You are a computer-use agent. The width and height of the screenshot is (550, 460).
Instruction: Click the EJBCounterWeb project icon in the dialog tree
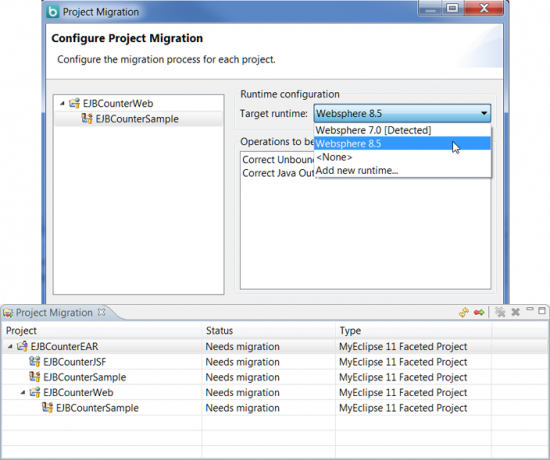pyautogui.click(x=74, y=103)
